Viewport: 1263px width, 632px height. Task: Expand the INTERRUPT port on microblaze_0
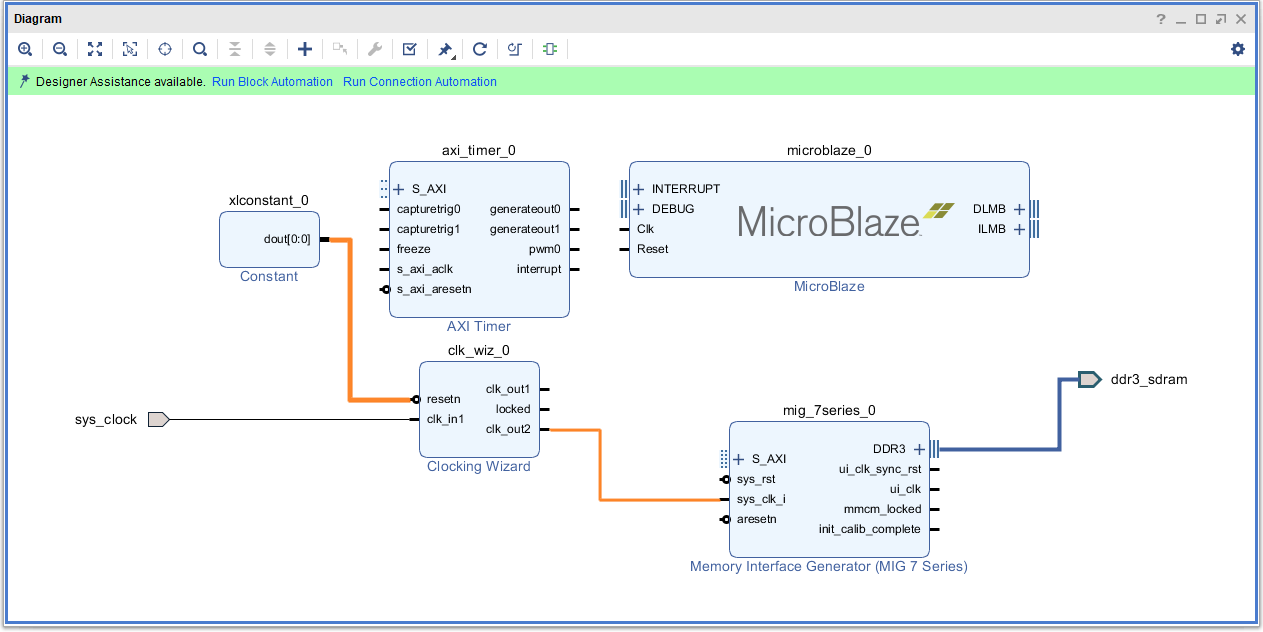tap(638, 189)
